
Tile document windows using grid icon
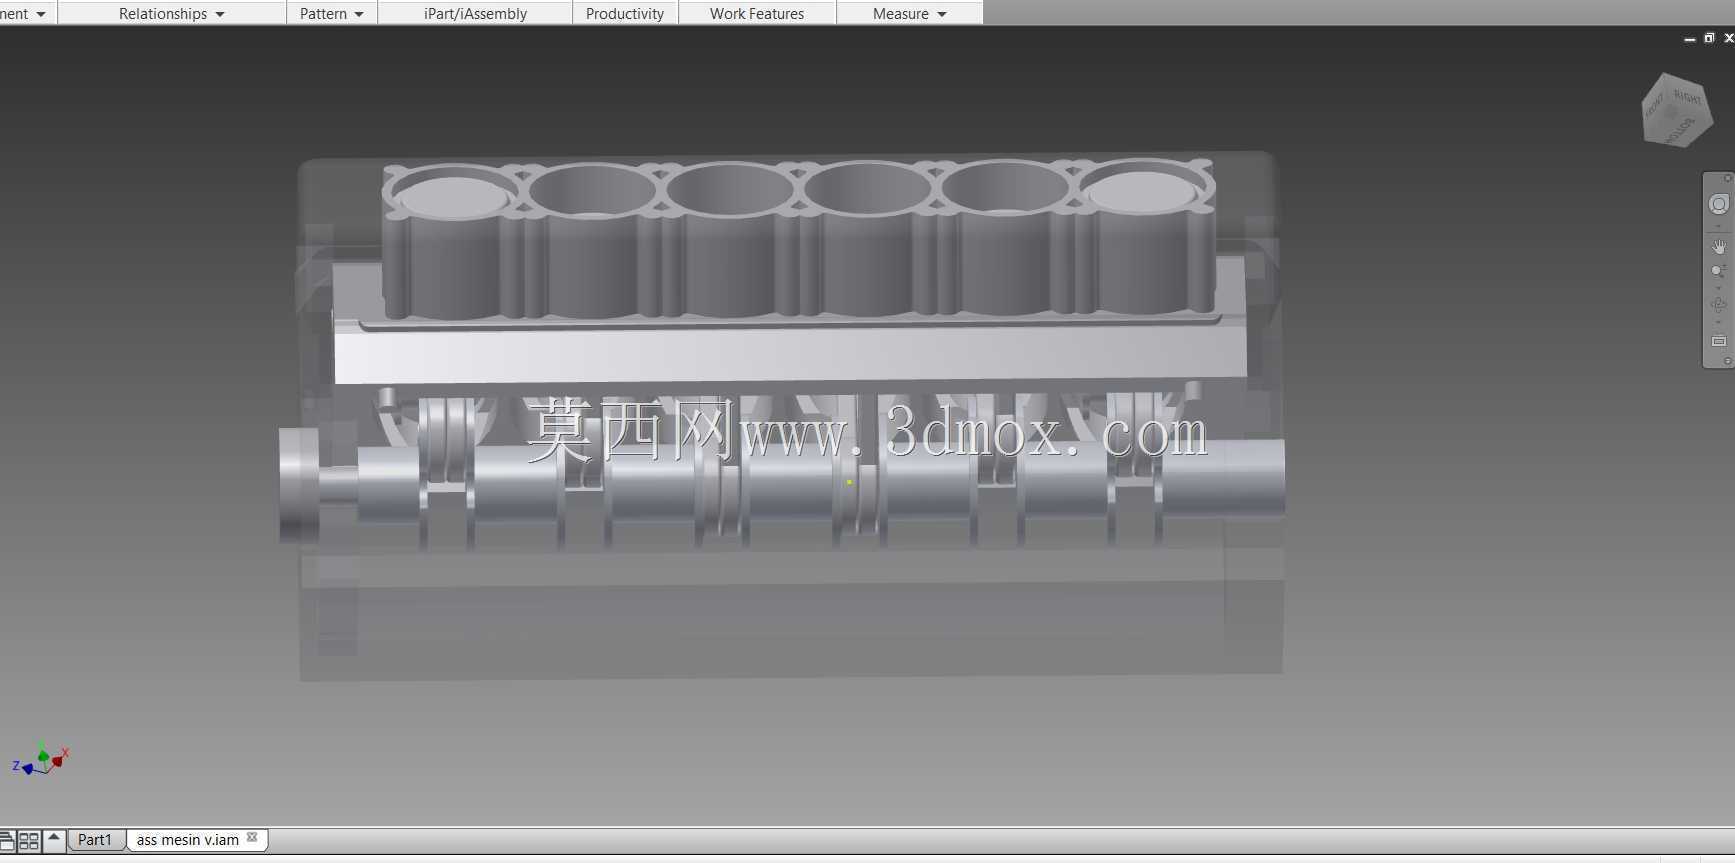coord(29,841)
